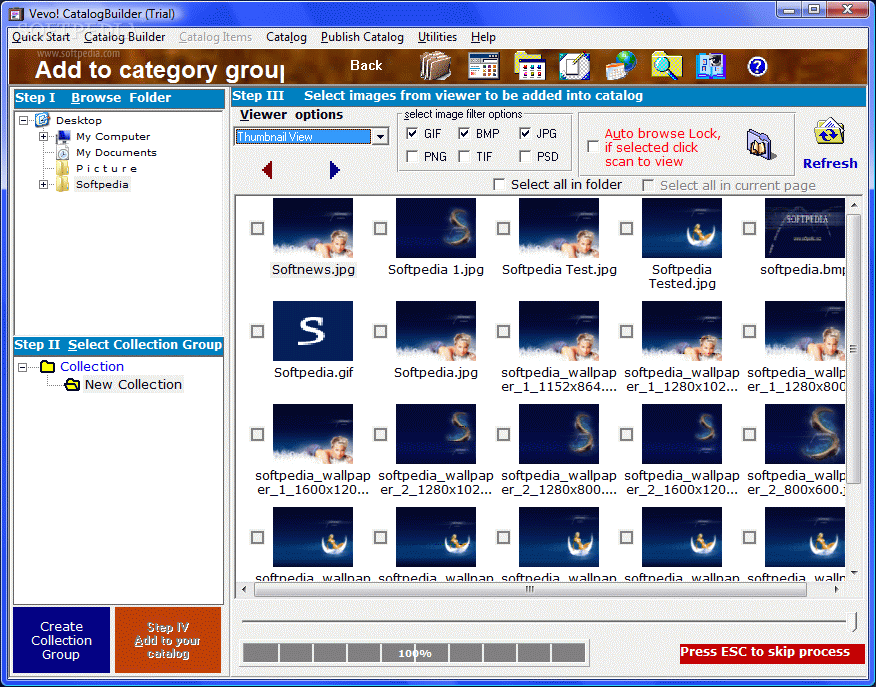Click the Create Collection Group button
This screenshot has height=687, width=876.
[x=61, y=640]
